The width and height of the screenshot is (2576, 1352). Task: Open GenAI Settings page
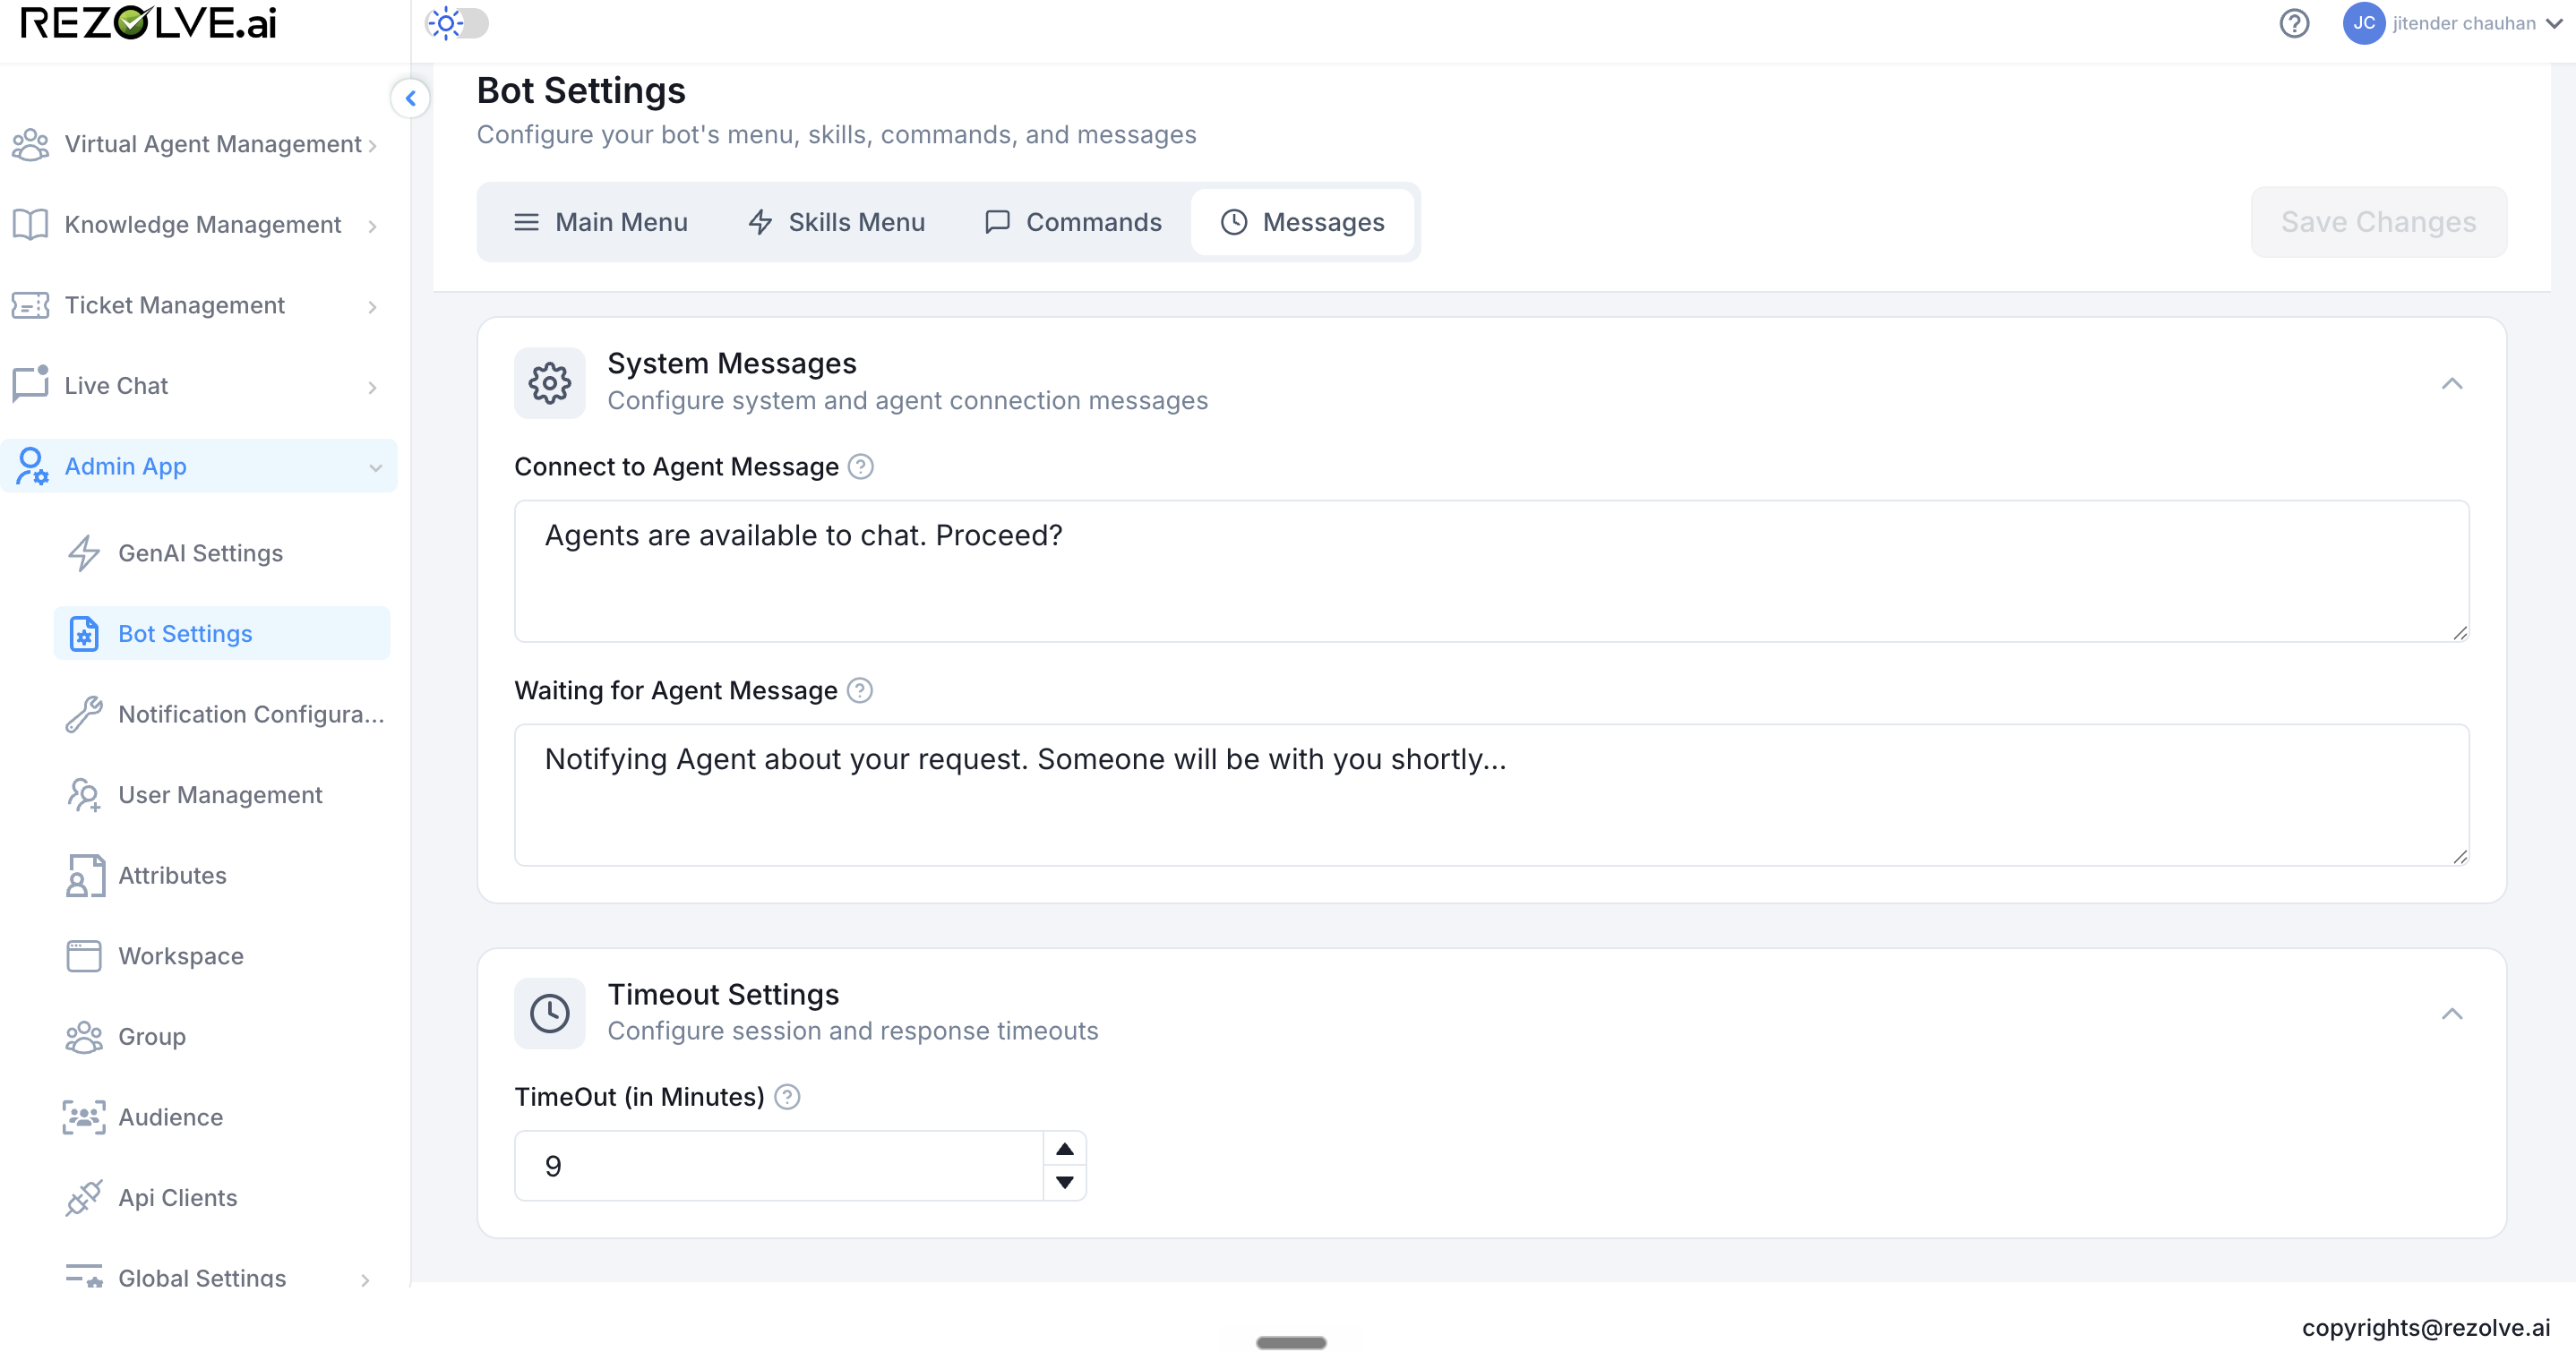point(200,553)
